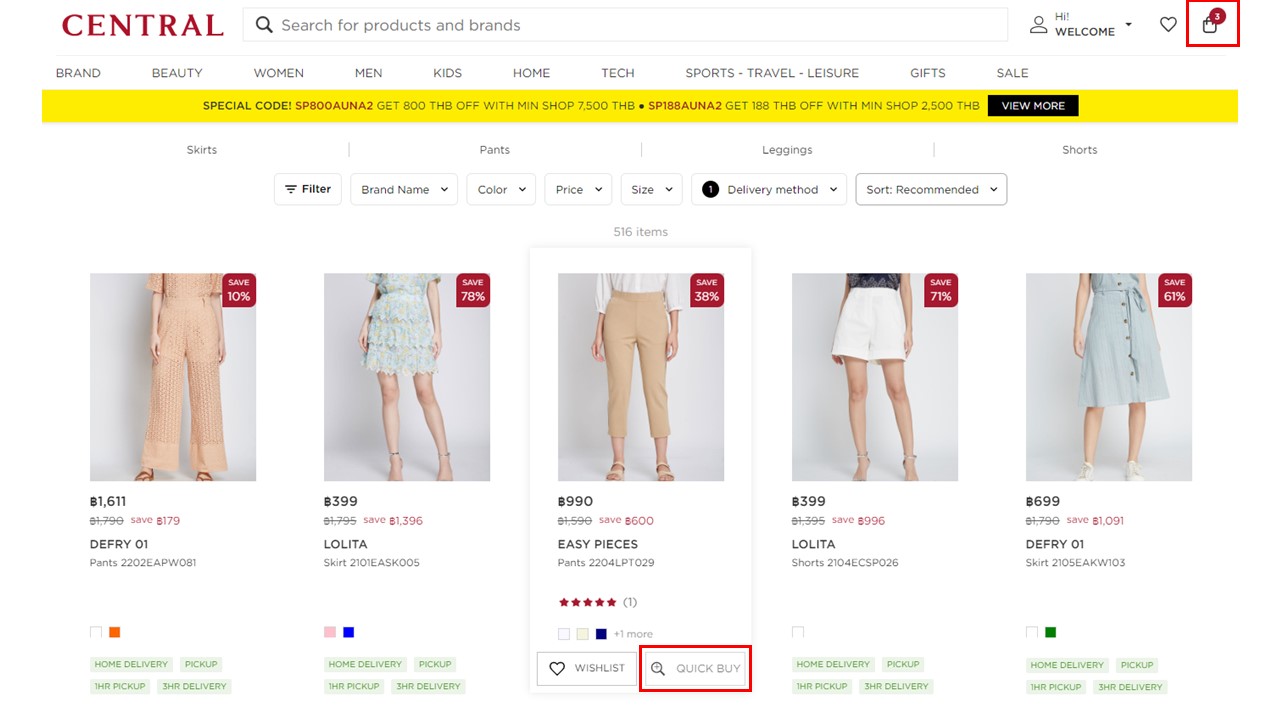Click the magnifier icon on QUICK BUY
Viewport: 1280px width, 720px height.
[x=658, y=668]
